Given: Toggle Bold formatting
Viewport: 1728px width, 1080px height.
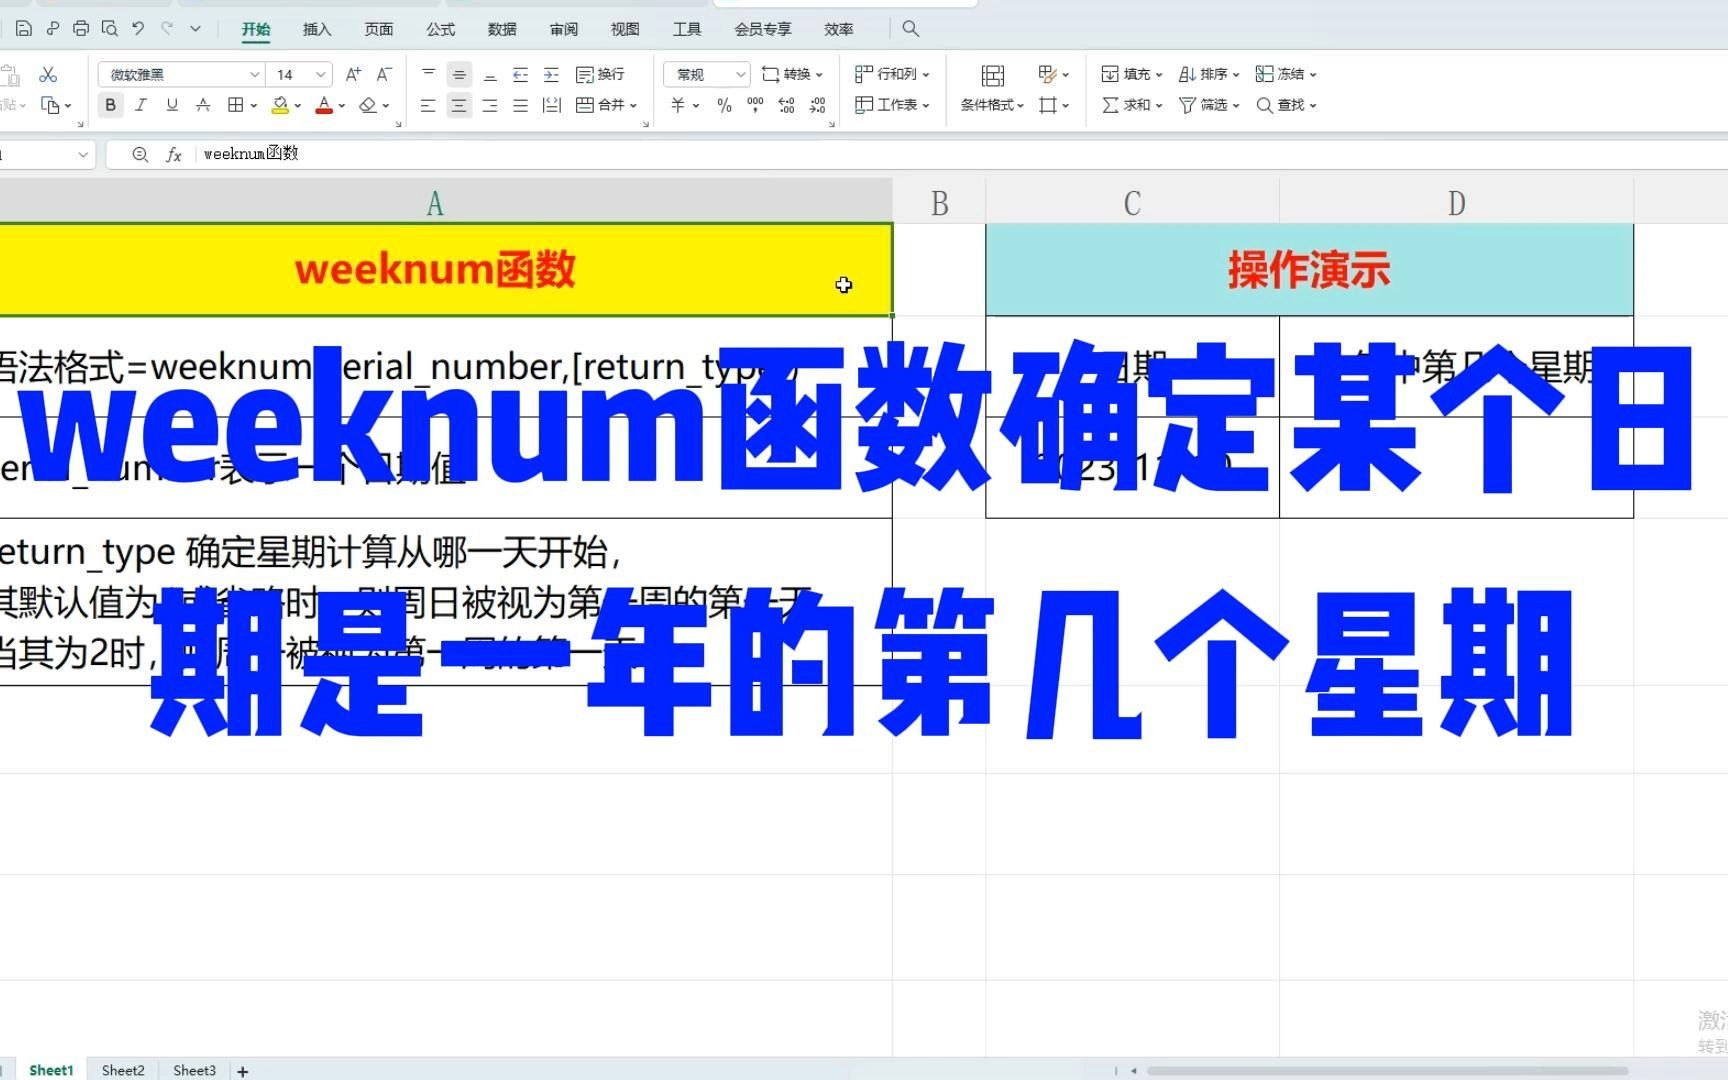Looking at the screenshot, I should coord(111,105).
